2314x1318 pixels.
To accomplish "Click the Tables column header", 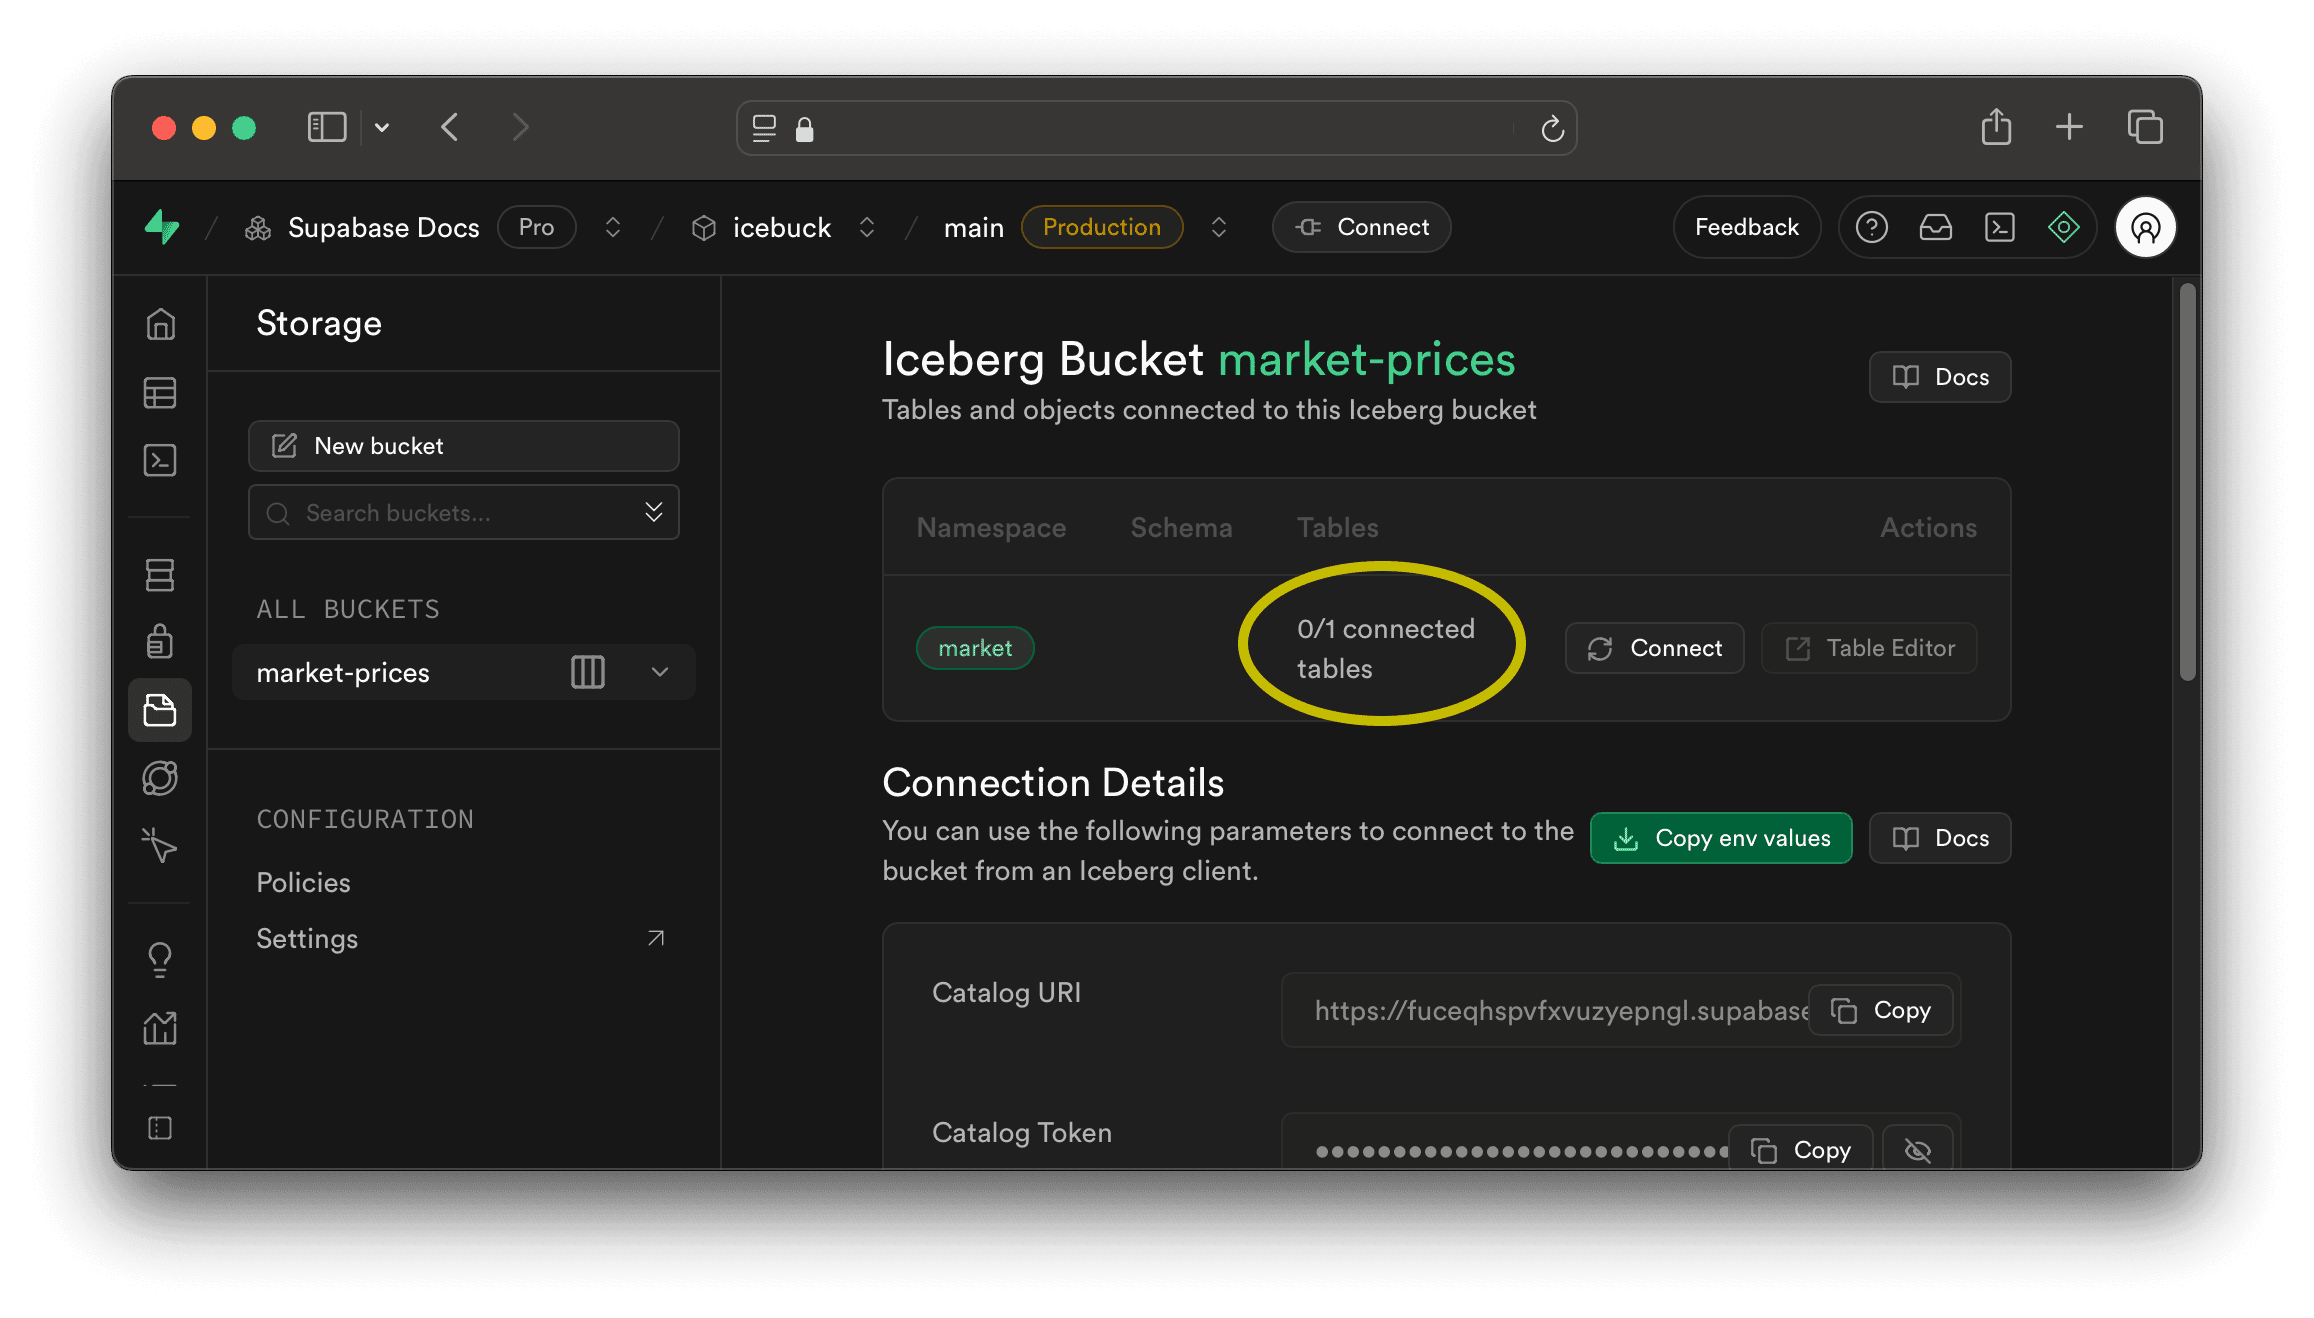I will click(x=1337, y=527).
